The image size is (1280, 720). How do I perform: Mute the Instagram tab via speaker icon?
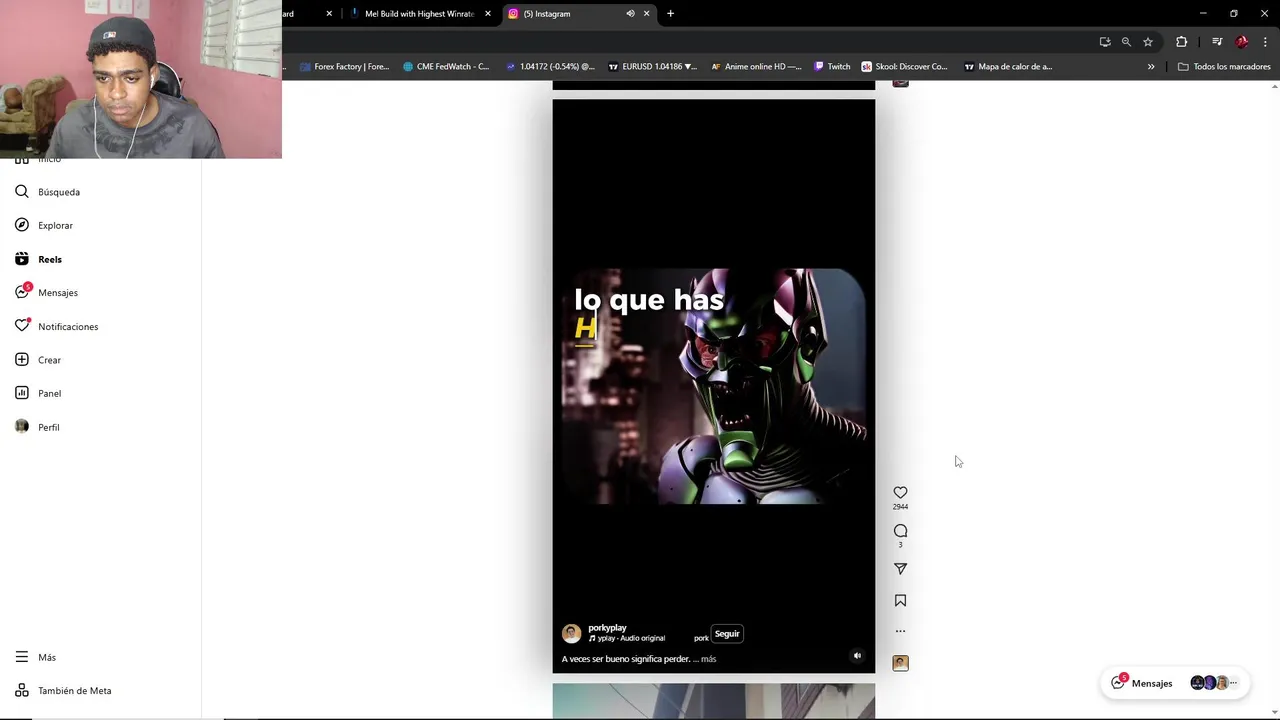pos(630,14)
